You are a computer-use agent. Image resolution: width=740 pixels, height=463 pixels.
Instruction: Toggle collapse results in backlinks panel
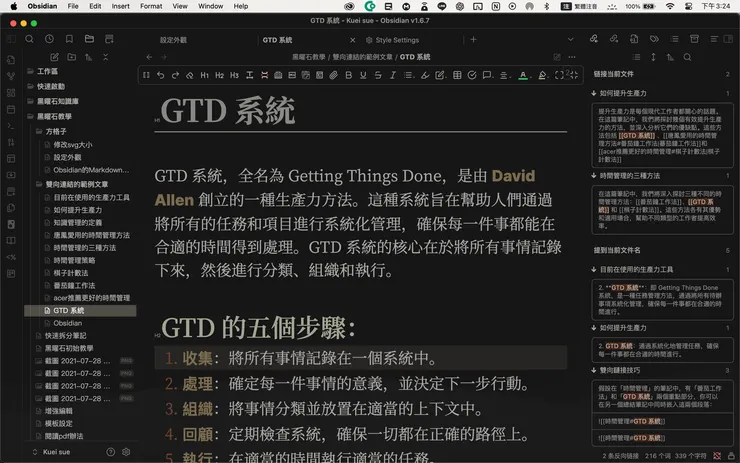636,57
